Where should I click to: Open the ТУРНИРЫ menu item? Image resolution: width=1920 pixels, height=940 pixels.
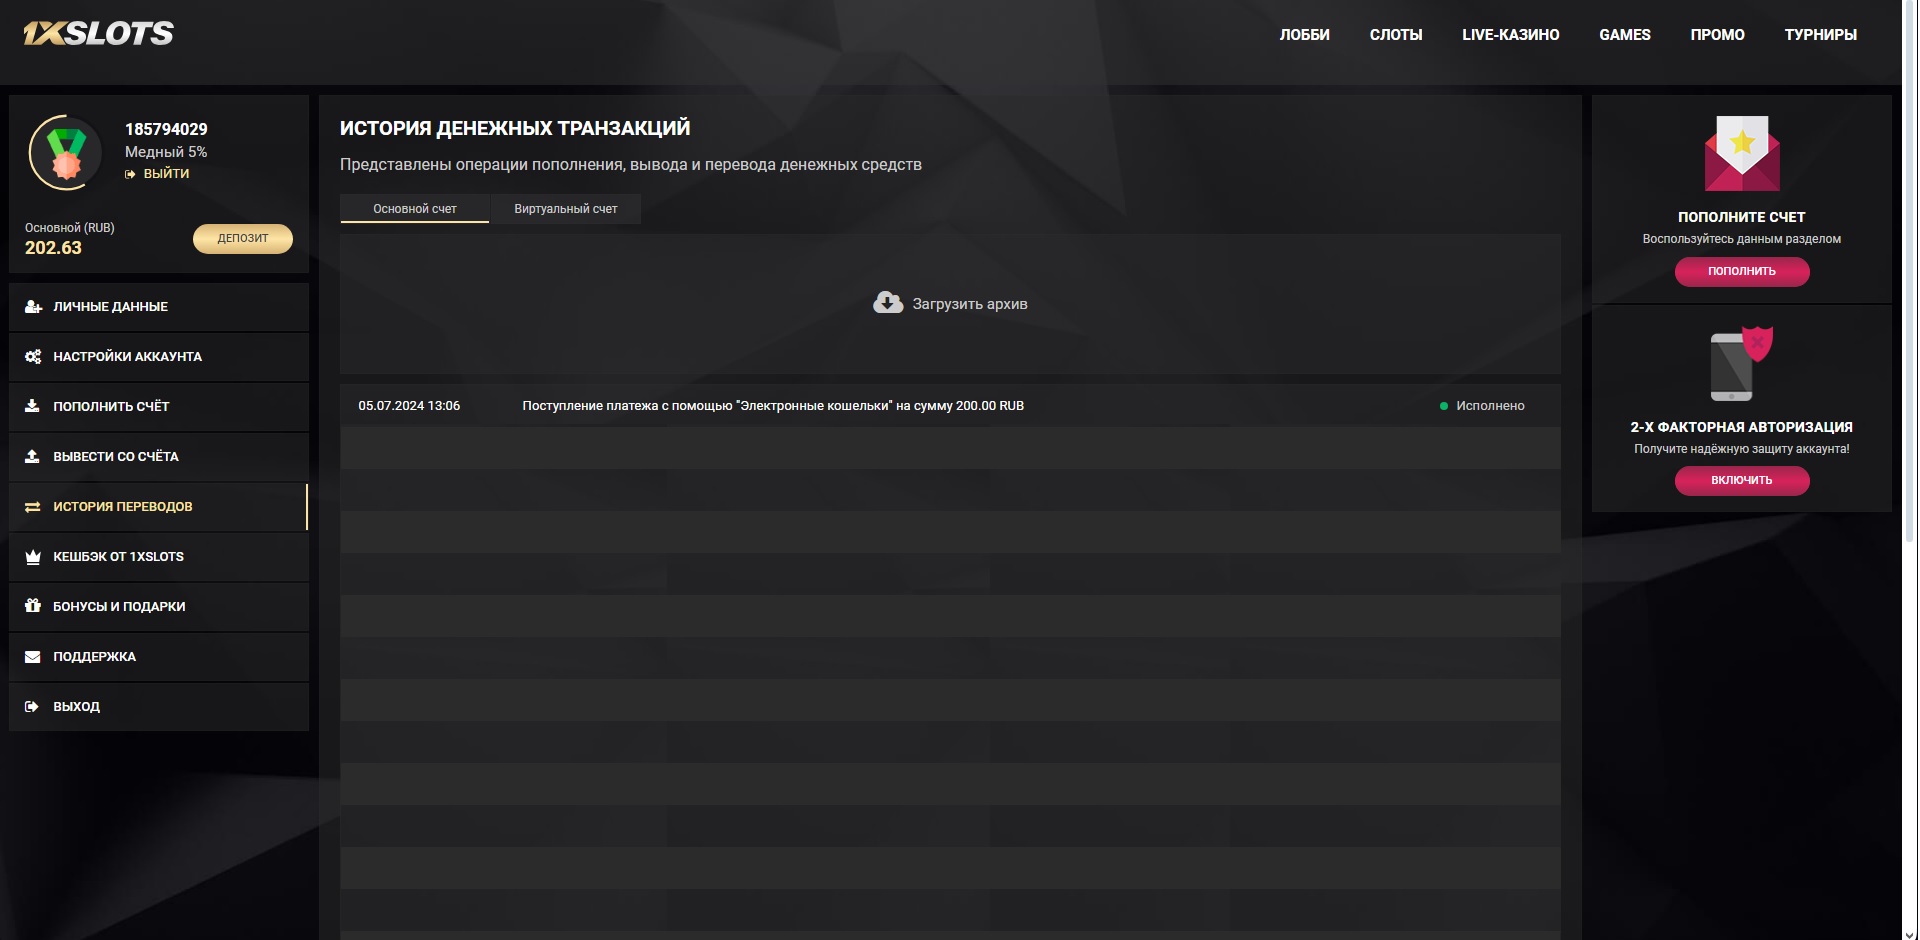point(1820,35)
